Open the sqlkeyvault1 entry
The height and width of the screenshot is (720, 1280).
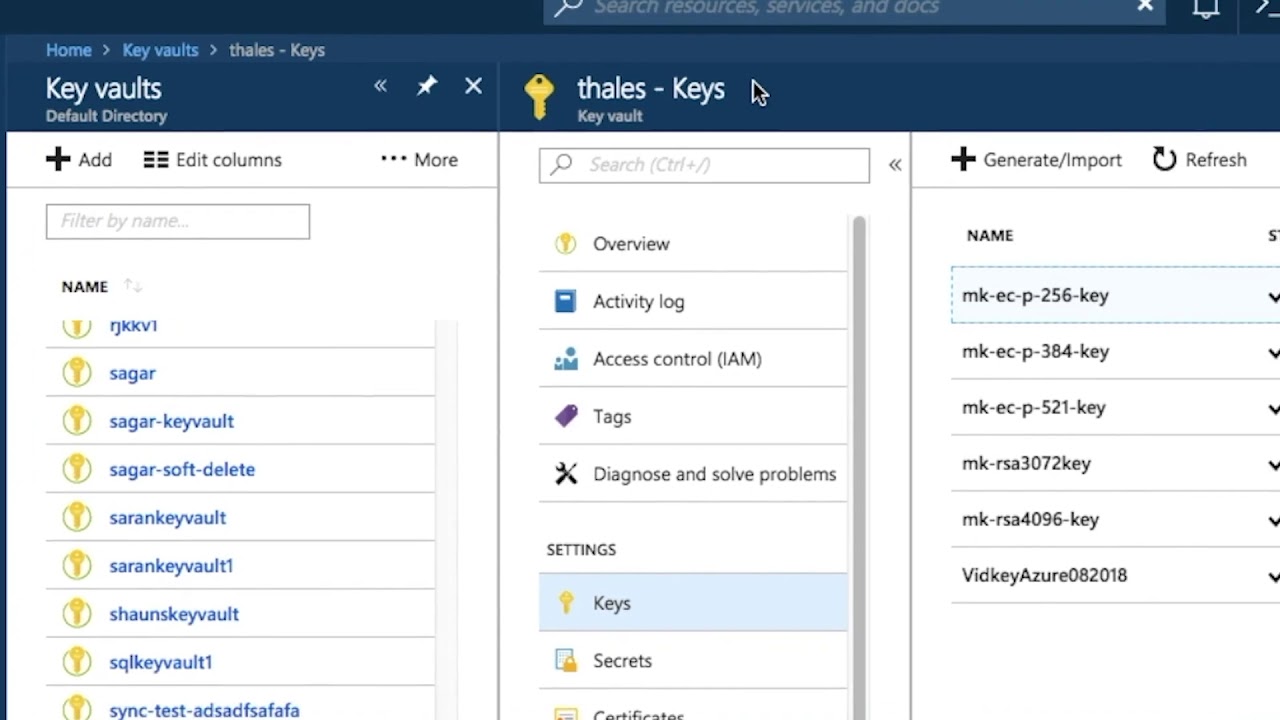[160, 662]
